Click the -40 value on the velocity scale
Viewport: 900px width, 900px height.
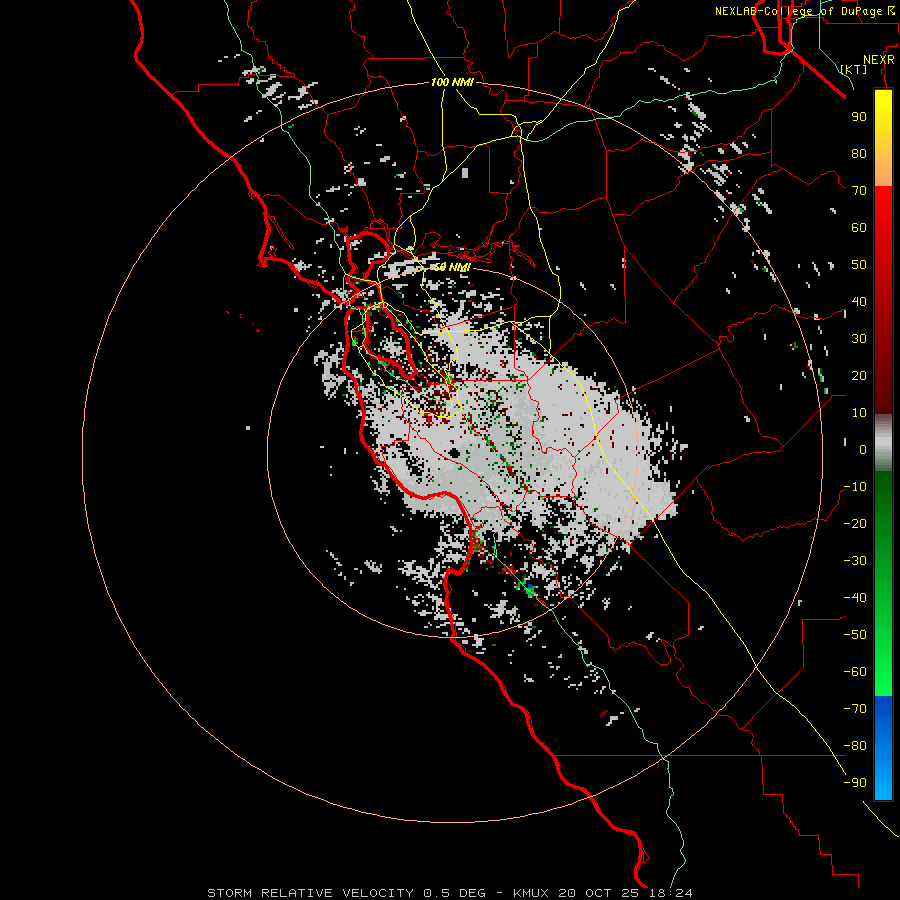855,598
